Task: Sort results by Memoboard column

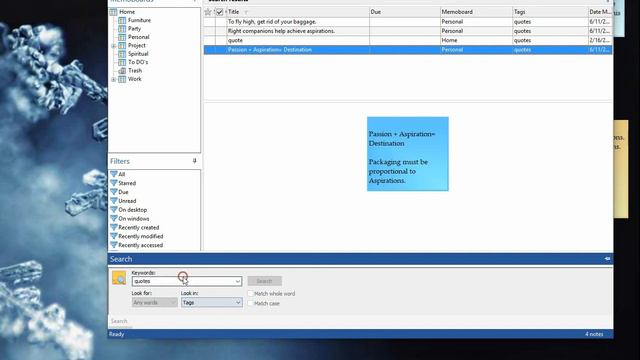Action: pos(476,12)
